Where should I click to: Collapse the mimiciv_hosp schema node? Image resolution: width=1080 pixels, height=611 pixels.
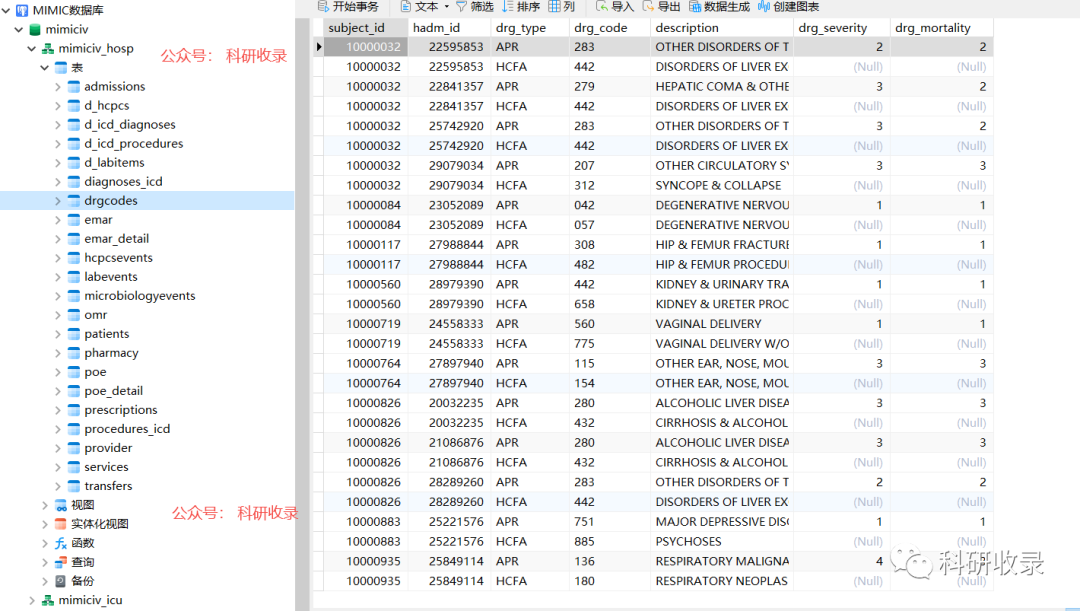click(x=32, y=49)
